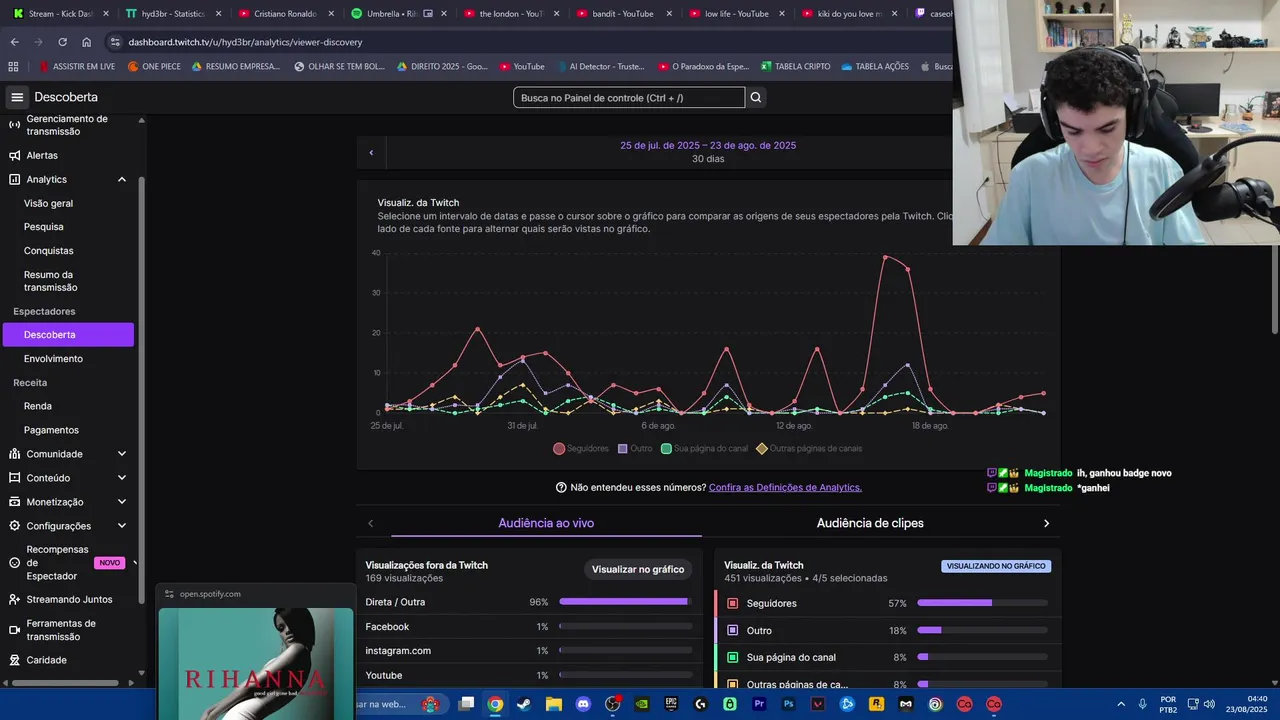Click the help icon beside Não entendeu

(561, 487)
